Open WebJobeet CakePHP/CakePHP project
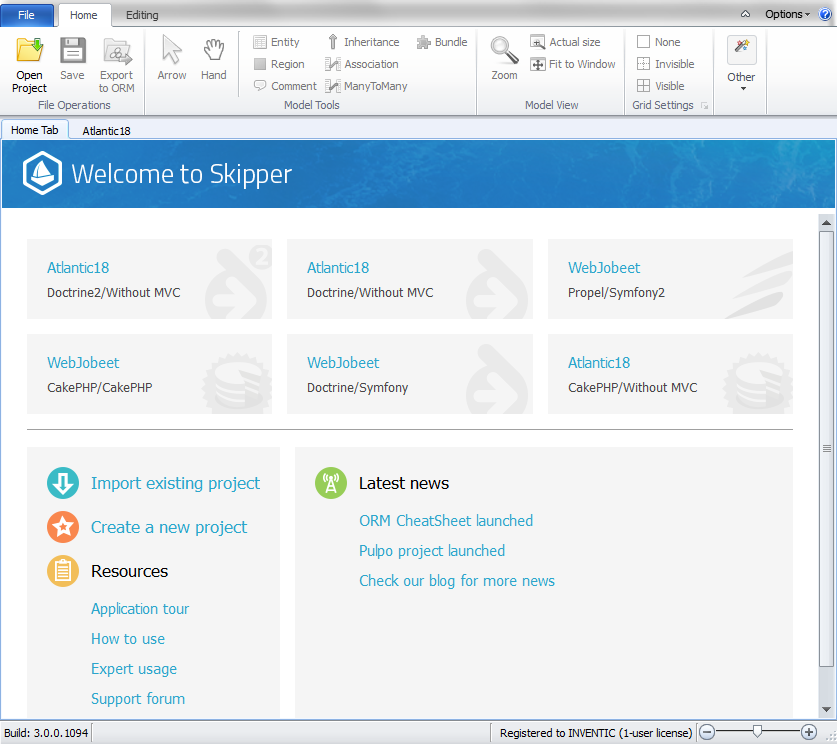Screen dimensions: 837x744 [149, 374]
